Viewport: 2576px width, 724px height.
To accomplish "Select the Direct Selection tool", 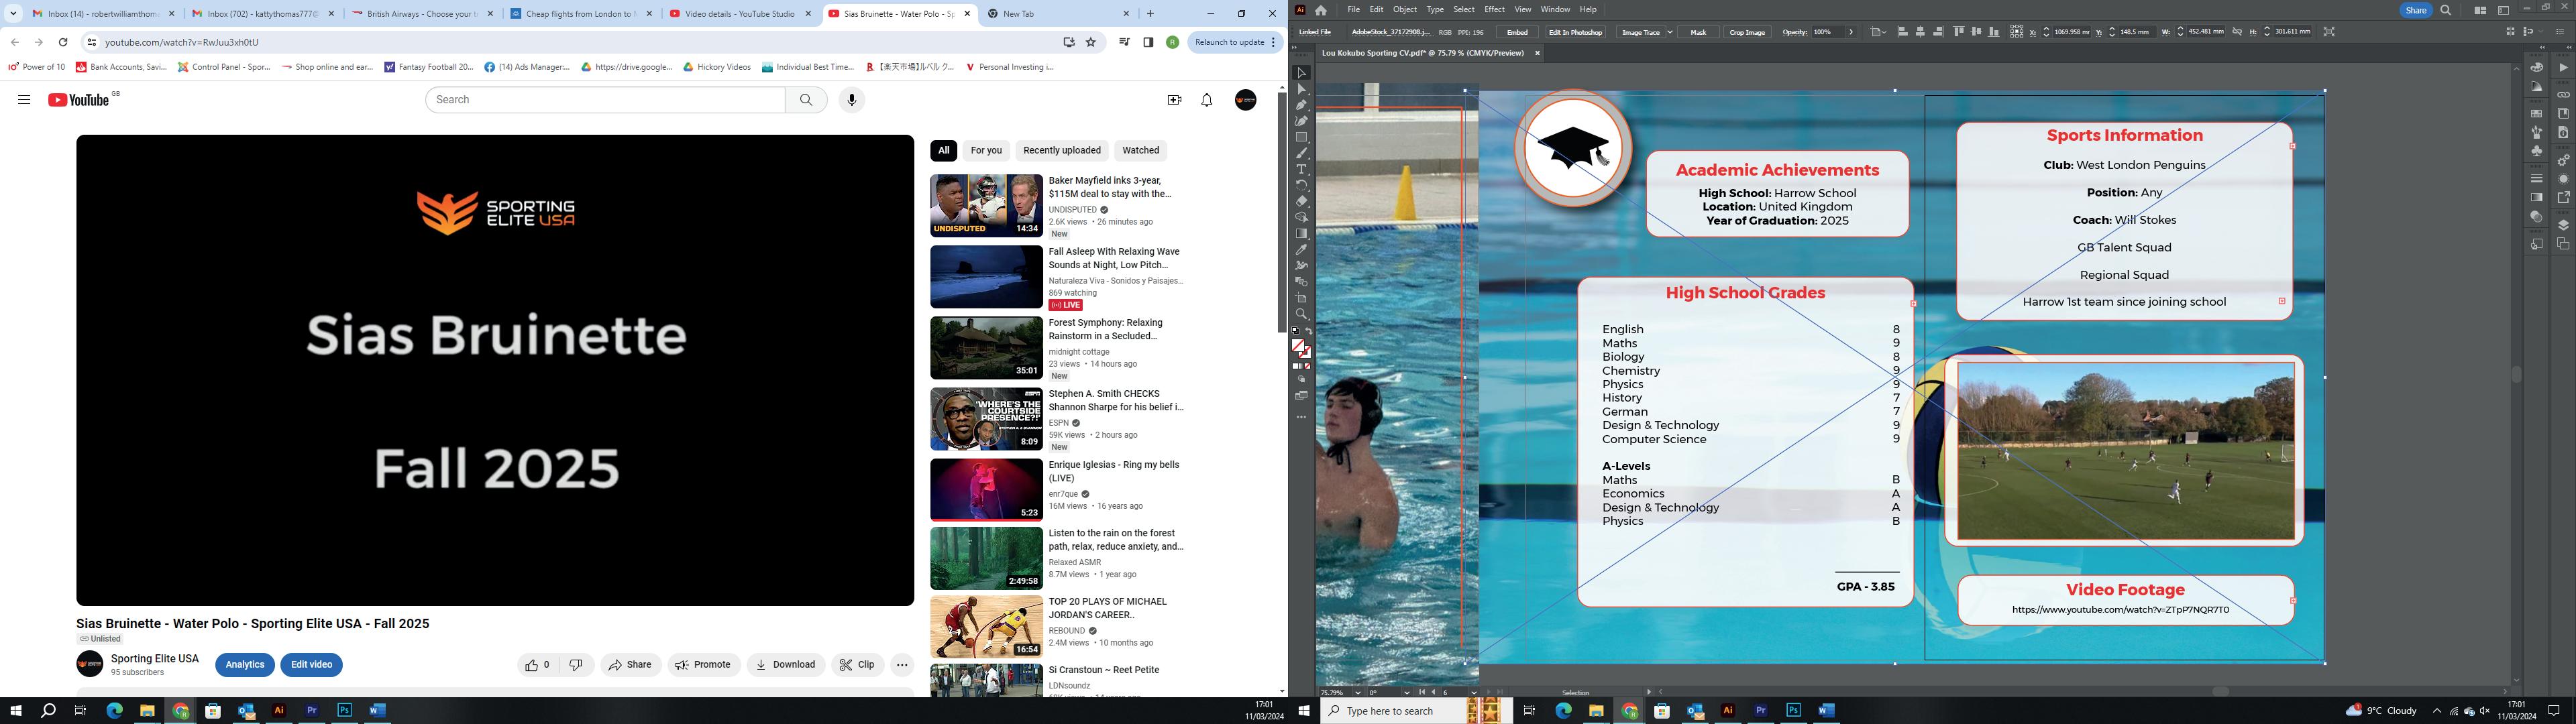I will click(1301, 89).
